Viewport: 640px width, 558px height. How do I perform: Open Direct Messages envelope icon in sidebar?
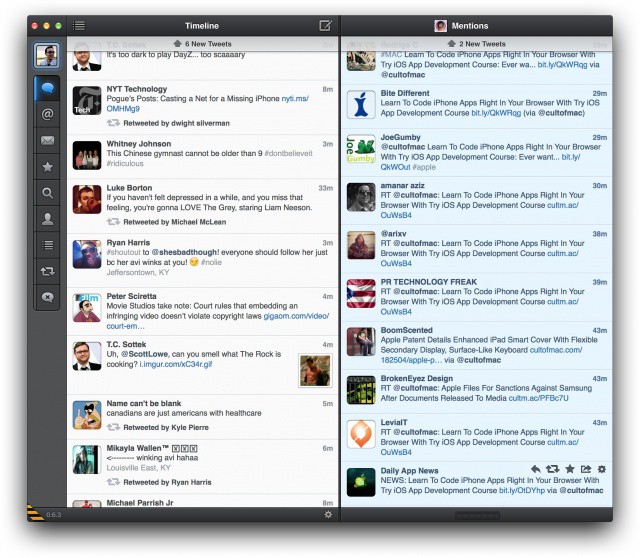[47, 140]
